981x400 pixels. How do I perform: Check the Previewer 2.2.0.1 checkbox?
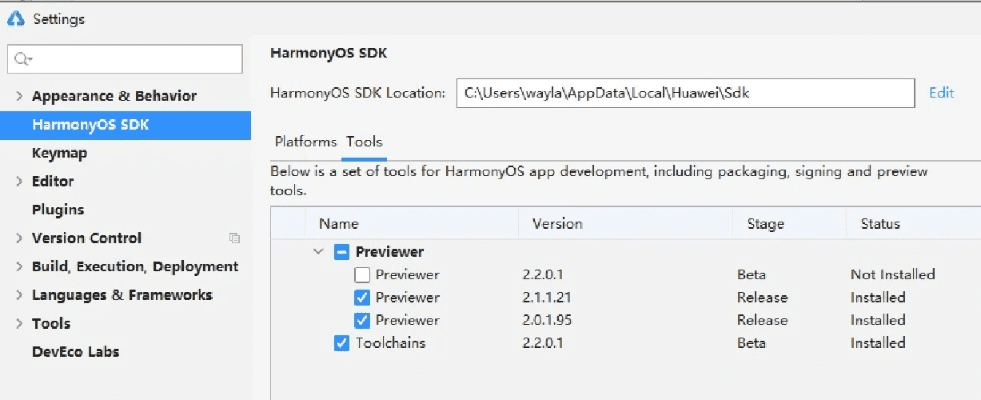pos(362,274)
